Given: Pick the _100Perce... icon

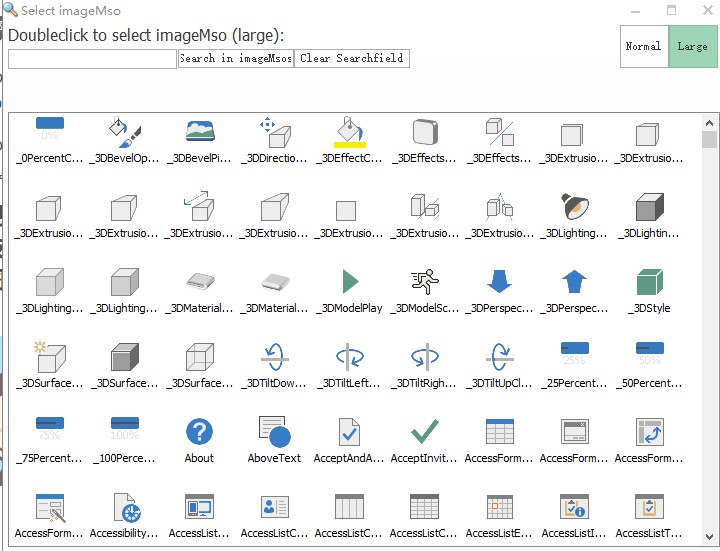Looking at the screenshot, I should tap(125, 429).
